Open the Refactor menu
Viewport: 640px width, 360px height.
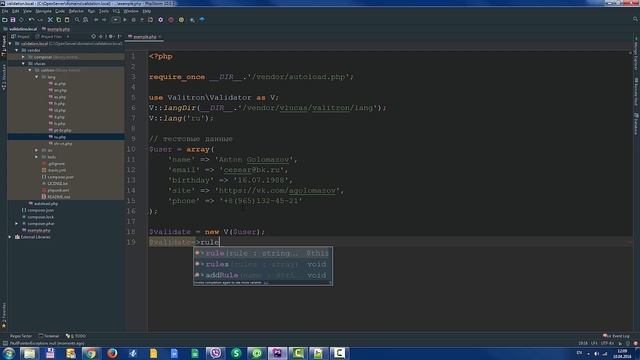pyautogui.click(x=76, y=11)
